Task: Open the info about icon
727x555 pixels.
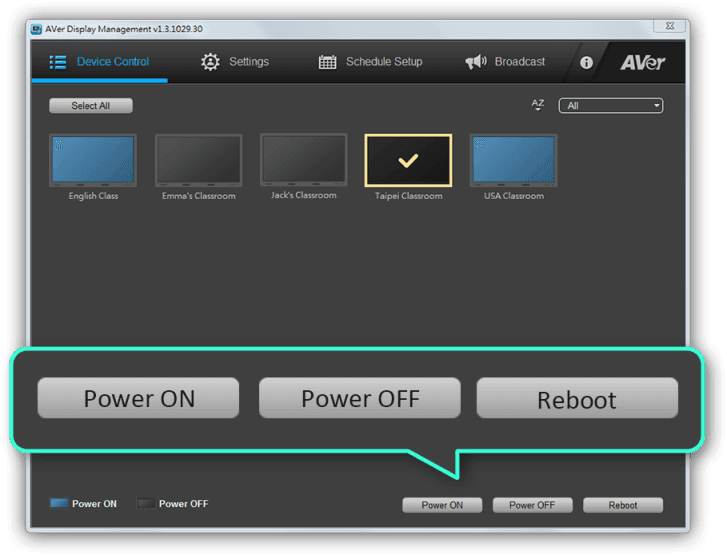Action: click(587, 62)
